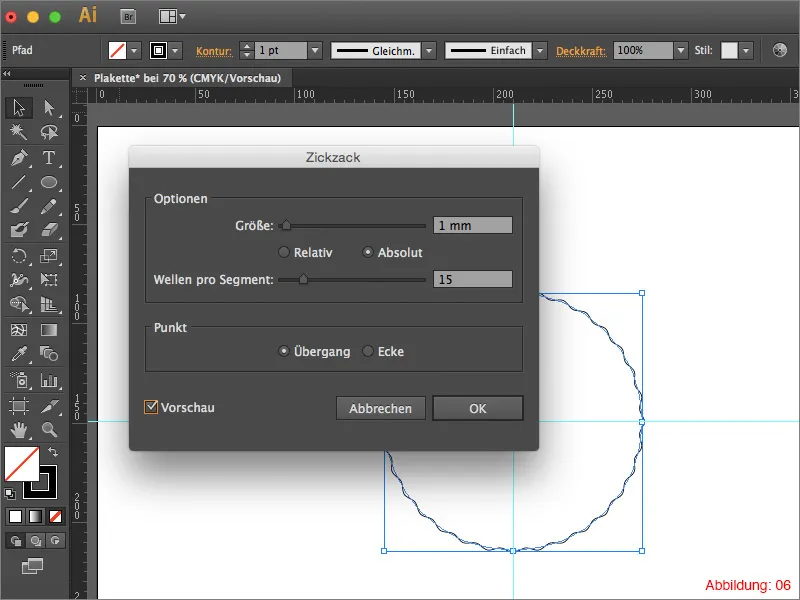Select the Column Graph tool
This screenshot has width=800, height=600.
(49, 380)
